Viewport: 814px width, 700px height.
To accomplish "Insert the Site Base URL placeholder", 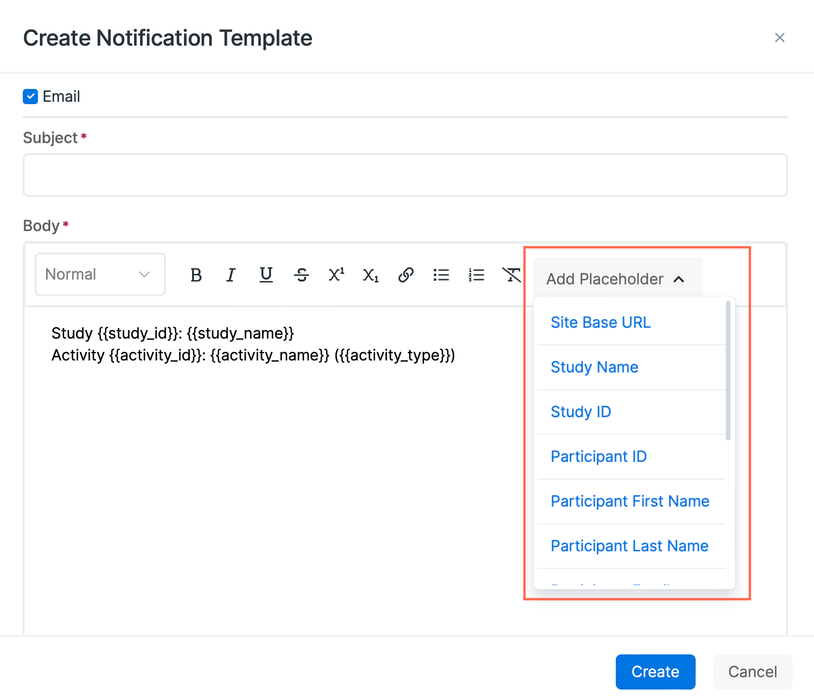I will pyautogui.click(x=600, y=322).
